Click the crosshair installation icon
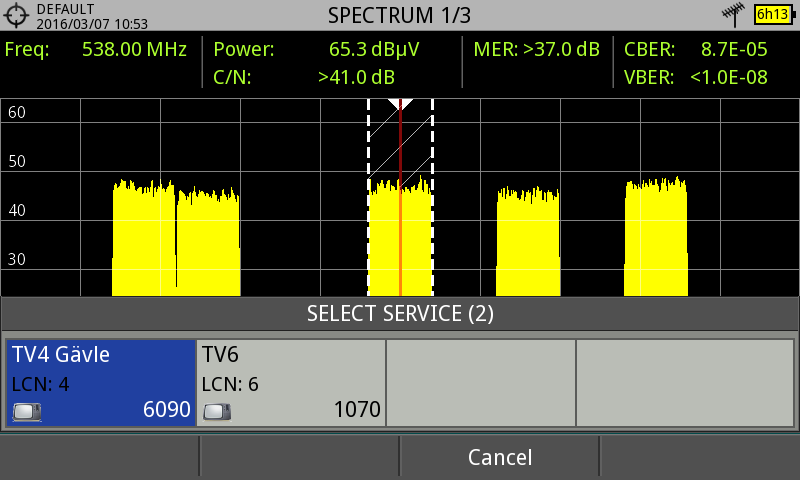 16,15
